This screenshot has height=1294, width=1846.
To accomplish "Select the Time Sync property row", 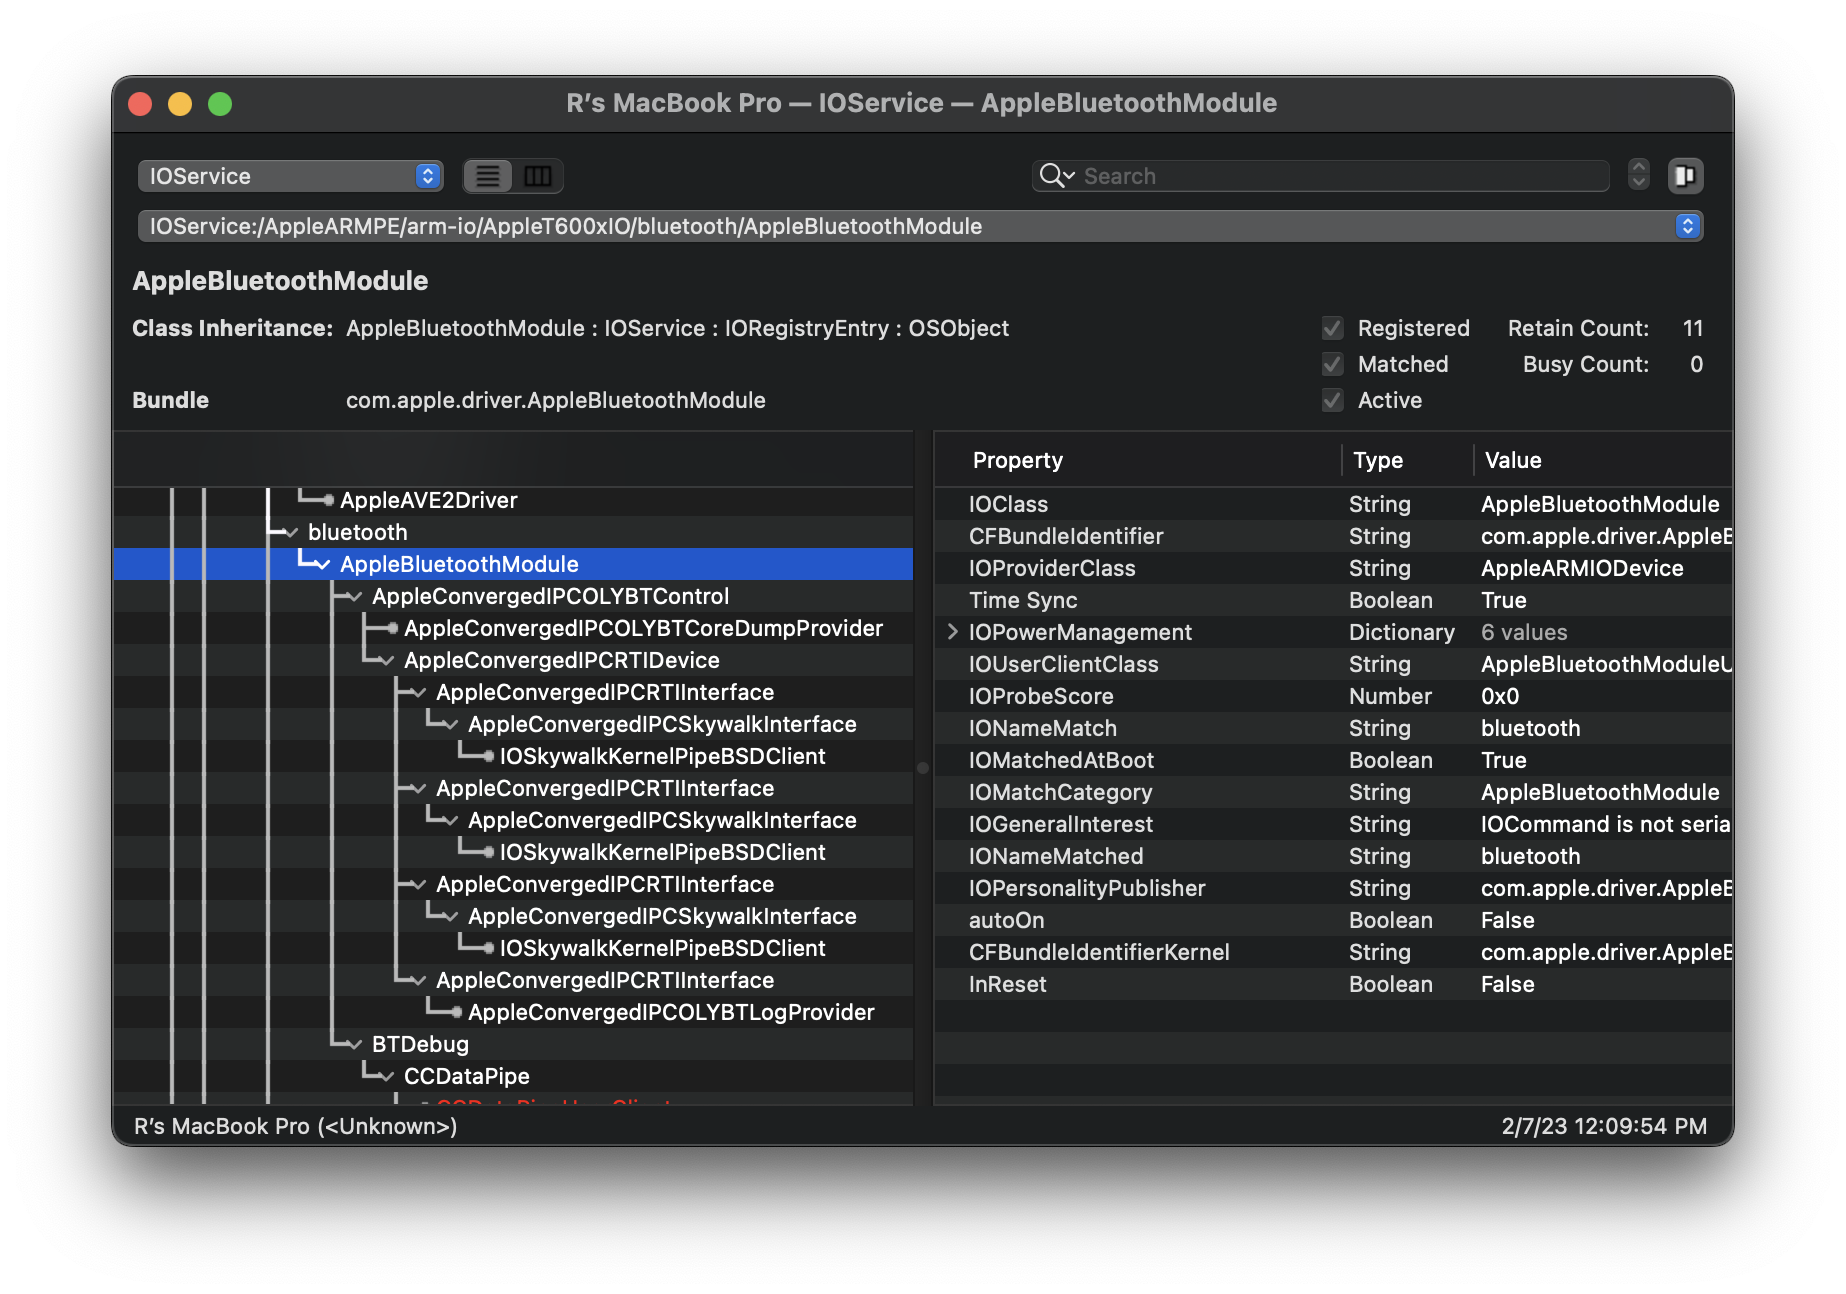I will [1333, 600].
